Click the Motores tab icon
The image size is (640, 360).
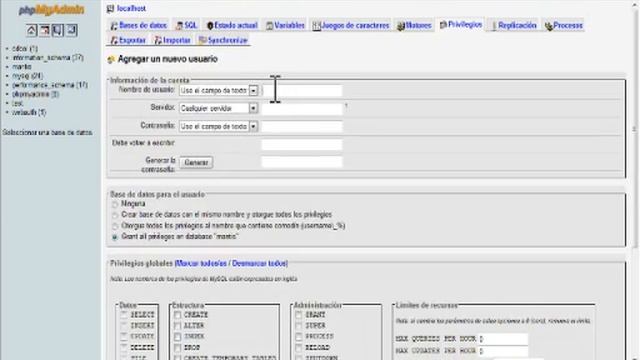[x=401, y=26]
